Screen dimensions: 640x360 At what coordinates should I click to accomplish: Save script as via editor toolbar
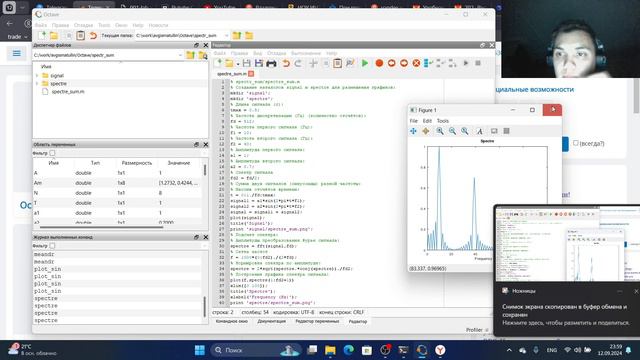[258, 63]
